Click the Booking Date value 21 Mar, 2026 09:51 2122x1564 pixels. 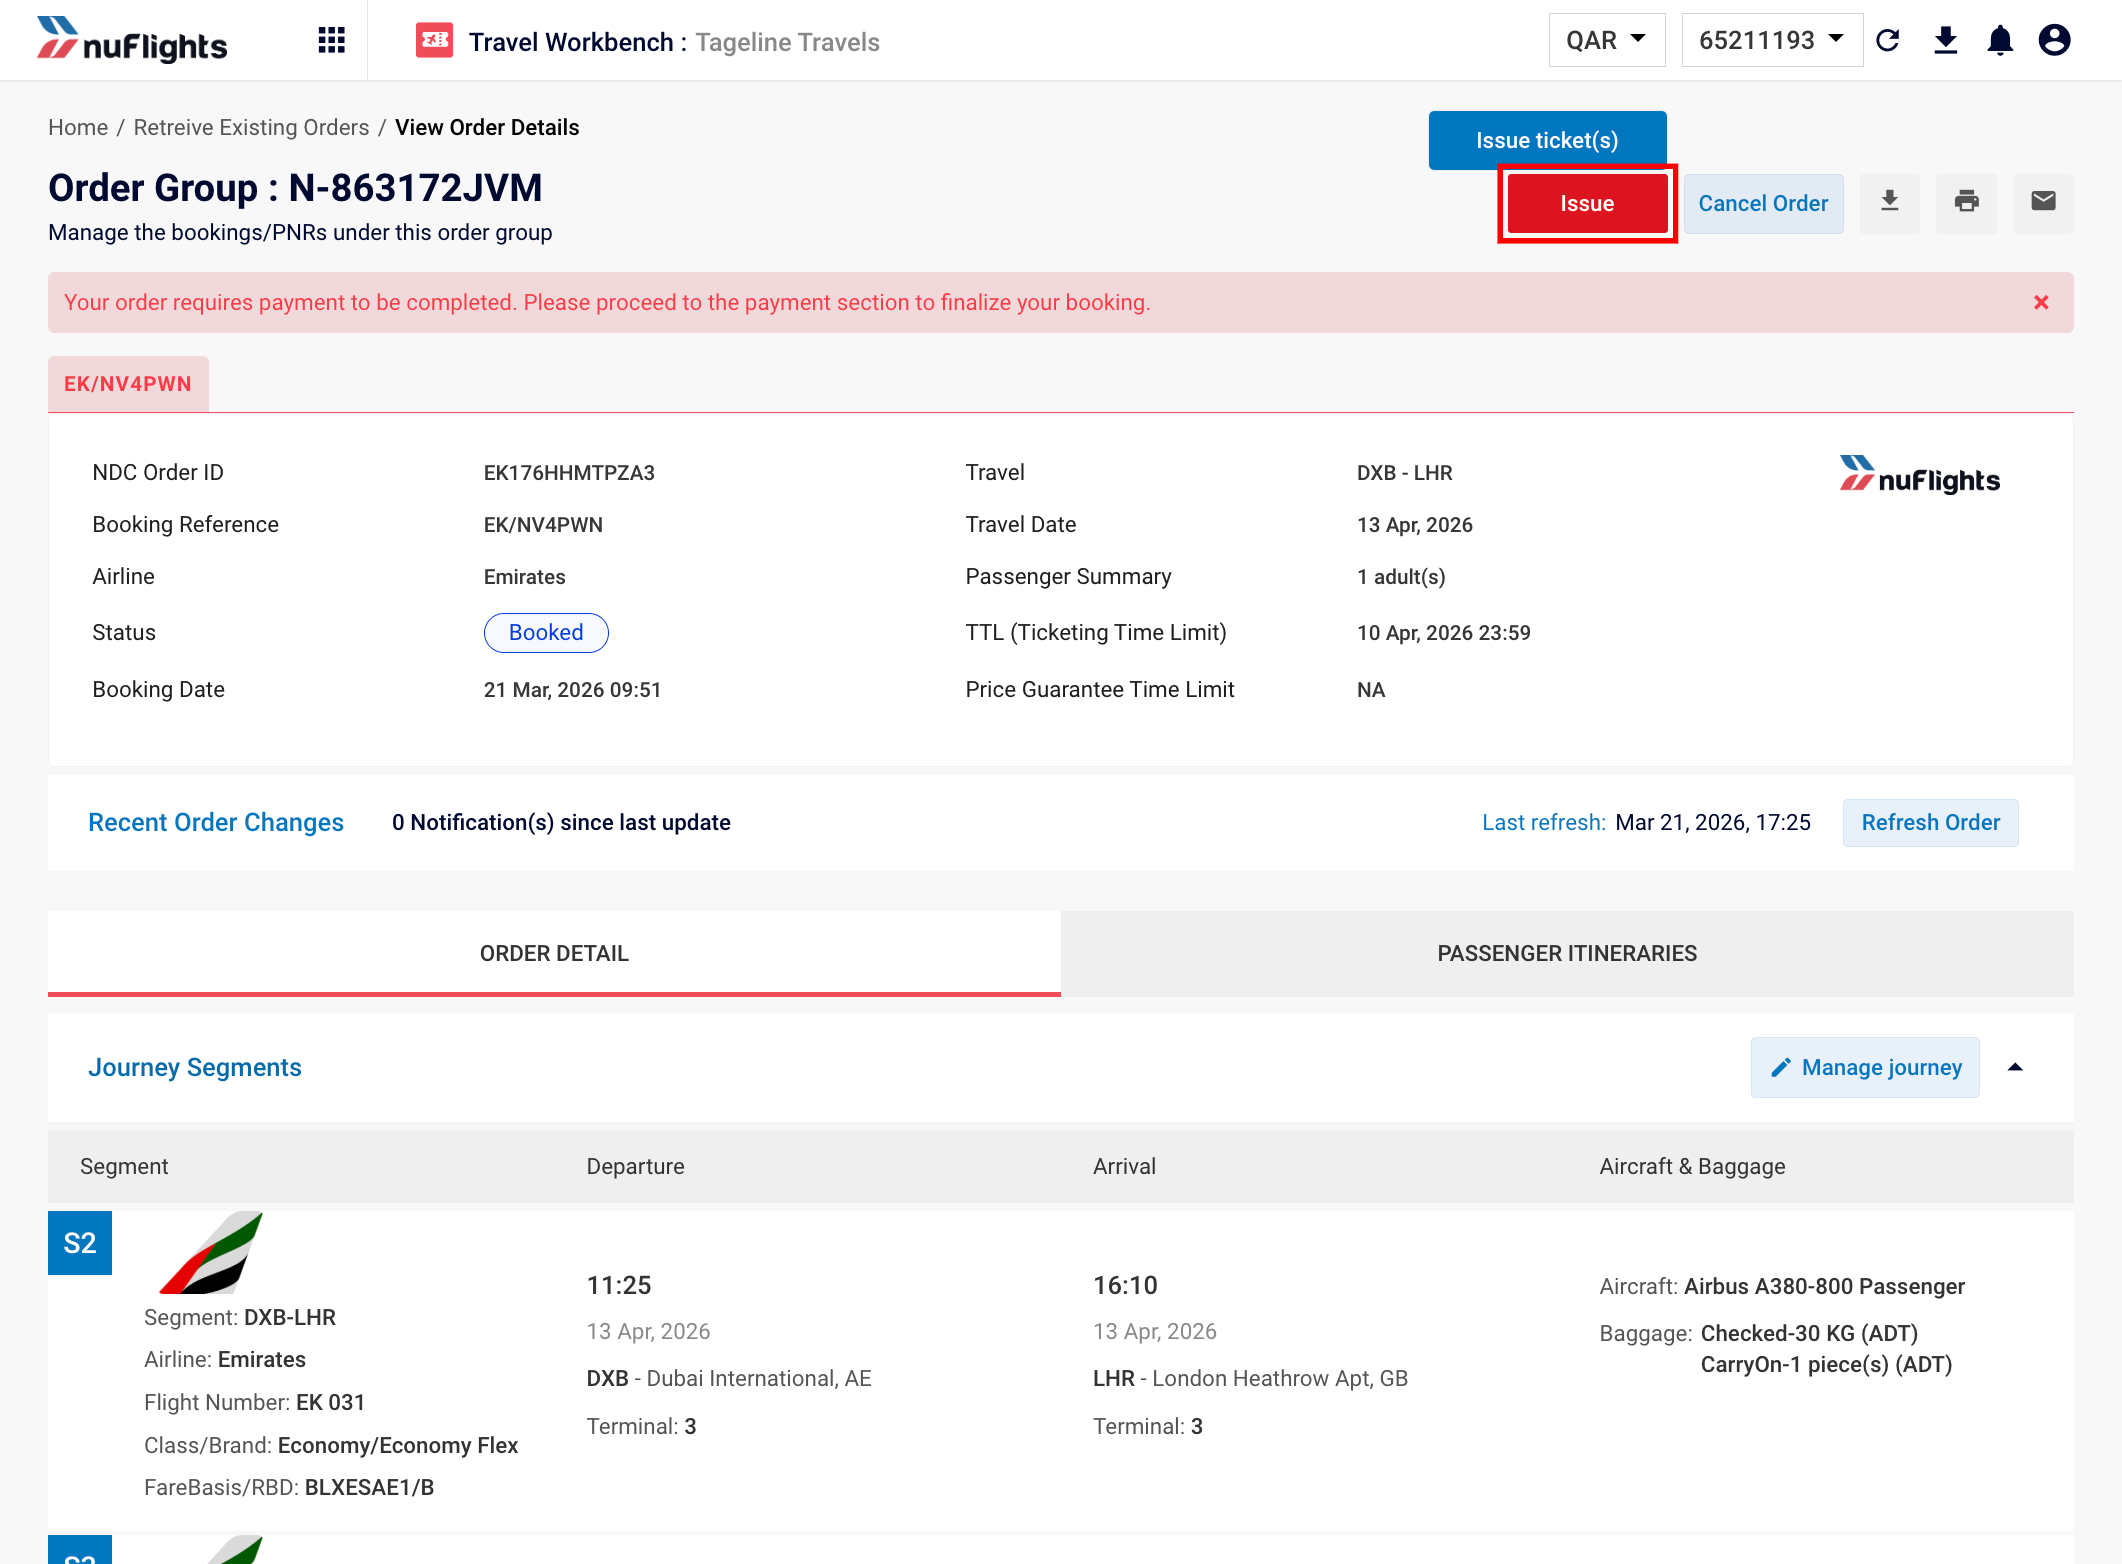(x=572, y=689)
